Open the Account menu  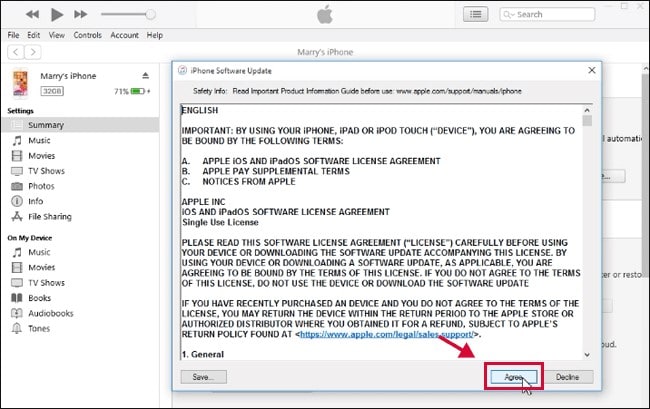click(x=124, y=35)
